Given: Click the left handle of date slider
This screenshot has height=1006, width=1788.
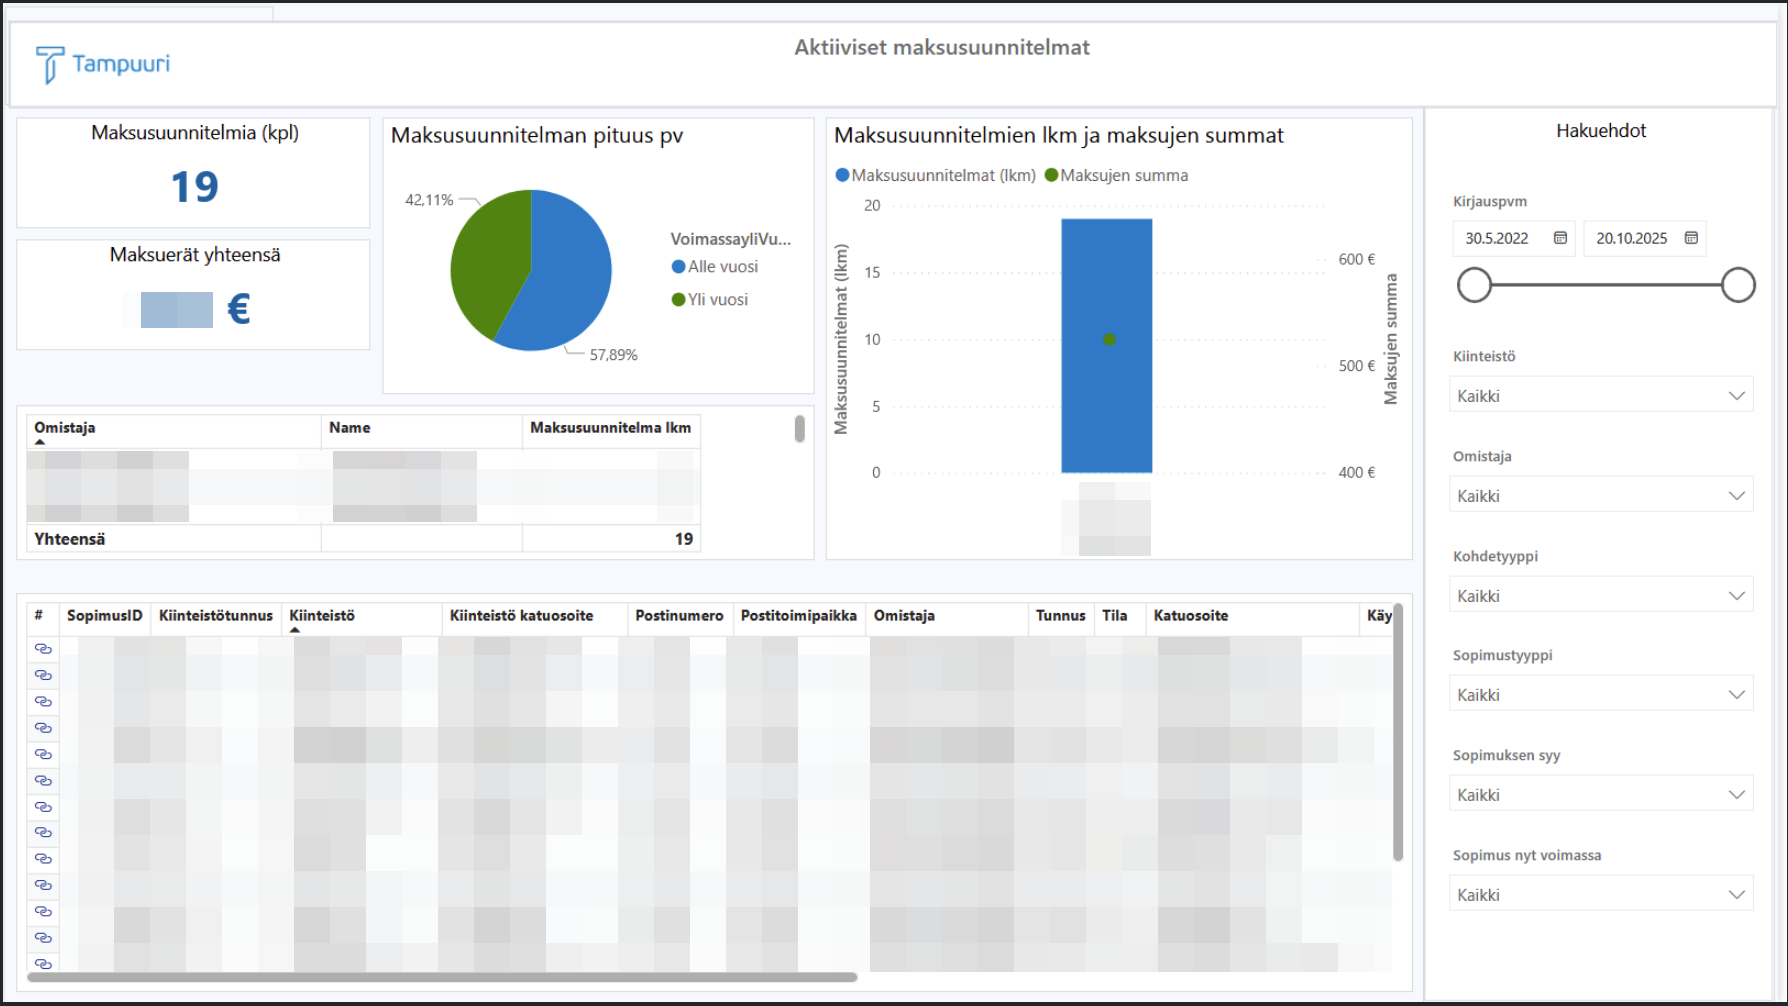Looking at the screenshot, I should [1474, 285].
